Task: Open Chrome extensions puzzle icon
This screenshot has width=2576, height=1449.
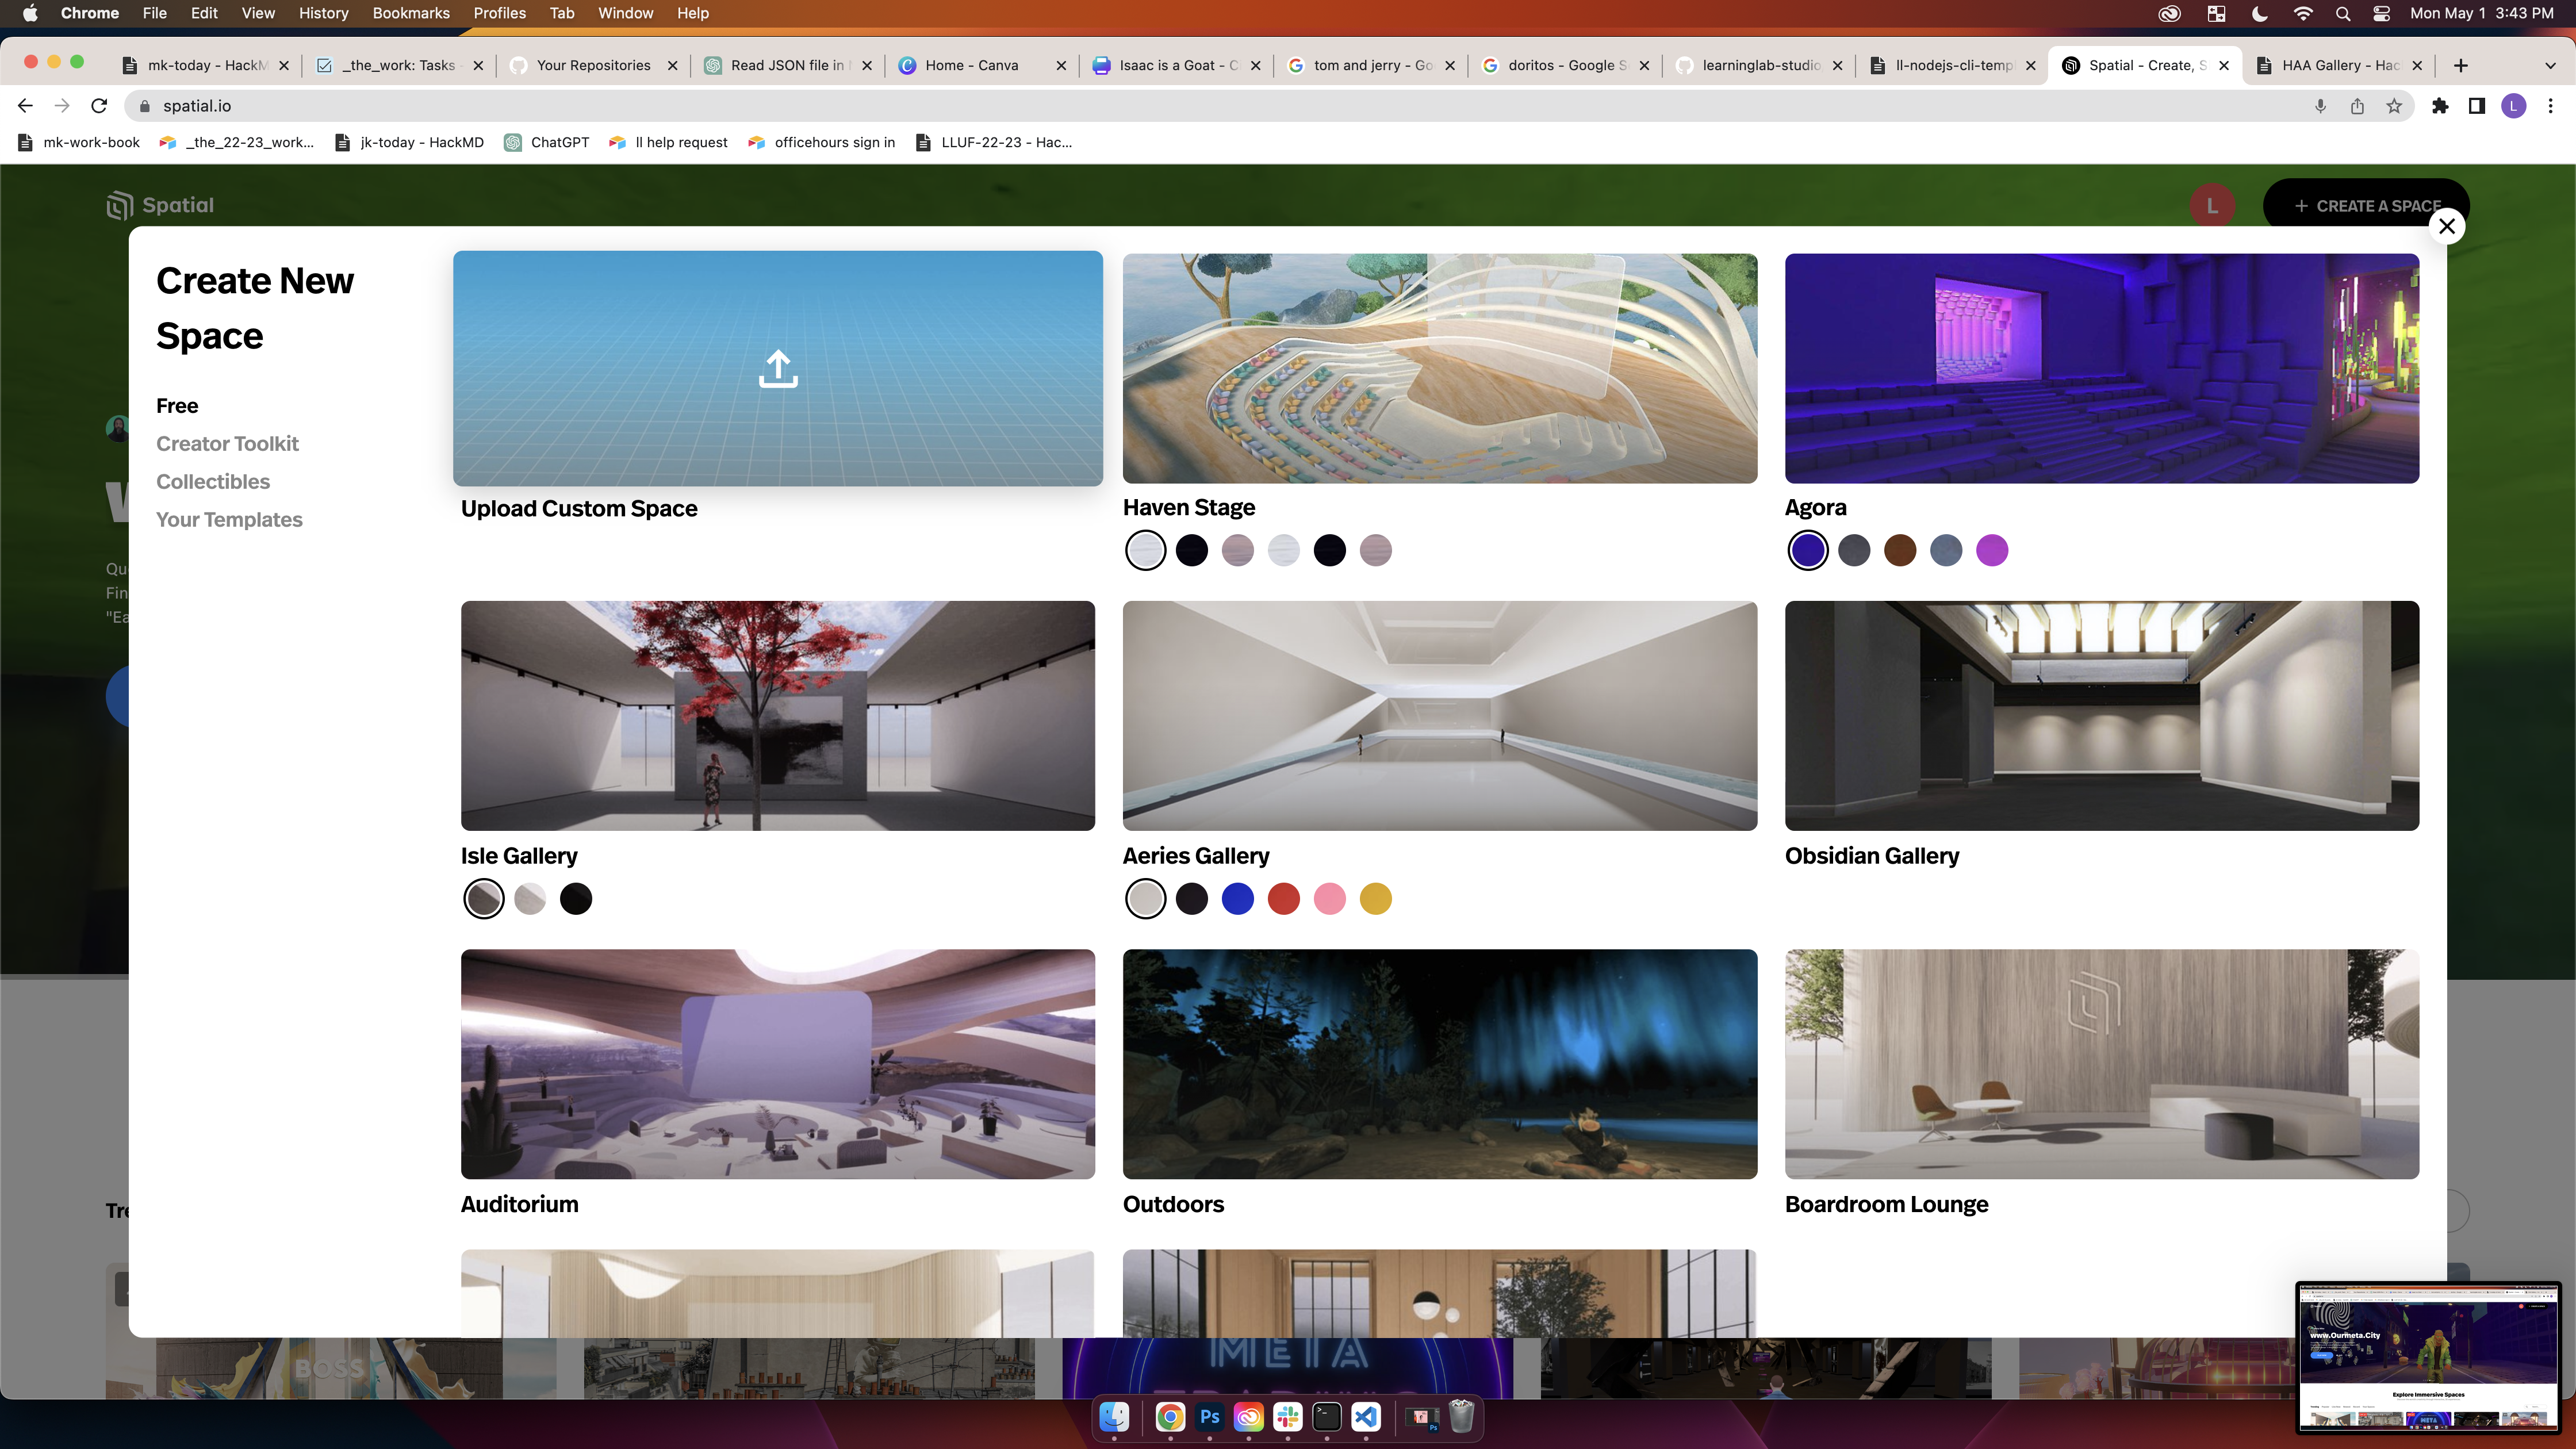Action: point(2440,106)
